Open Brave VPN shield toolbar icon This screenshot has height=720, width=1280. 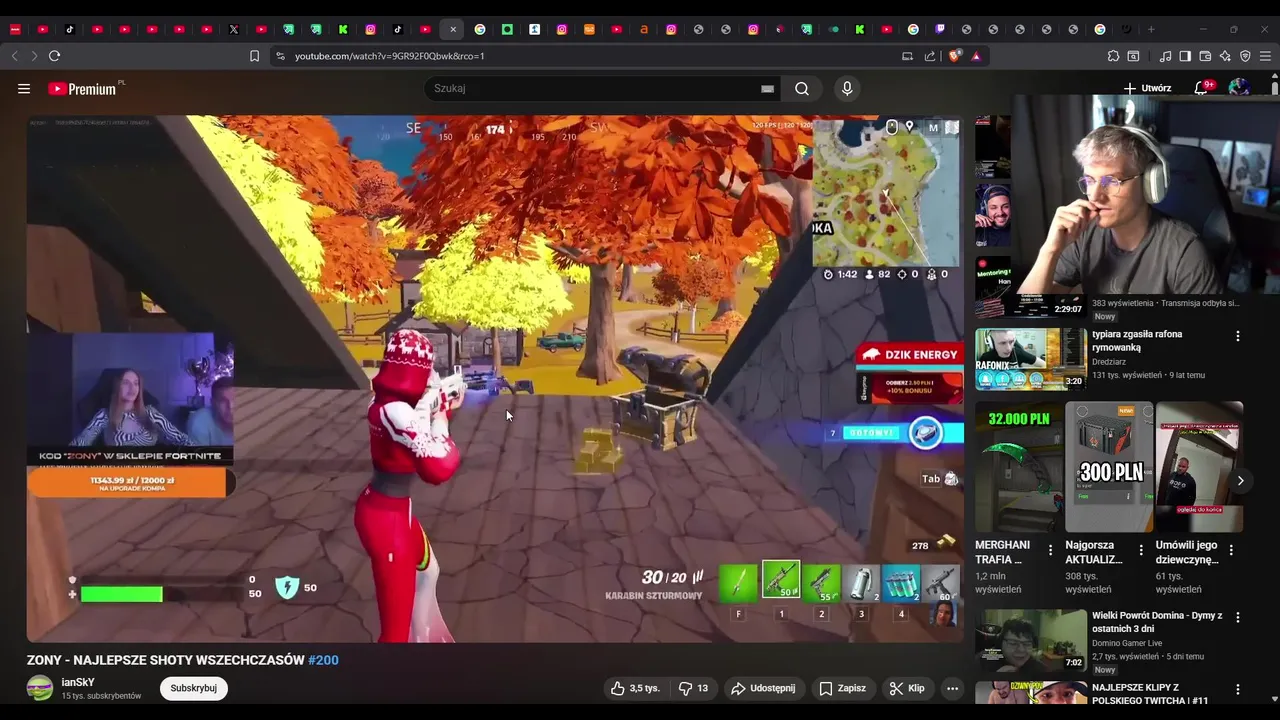1245,56
